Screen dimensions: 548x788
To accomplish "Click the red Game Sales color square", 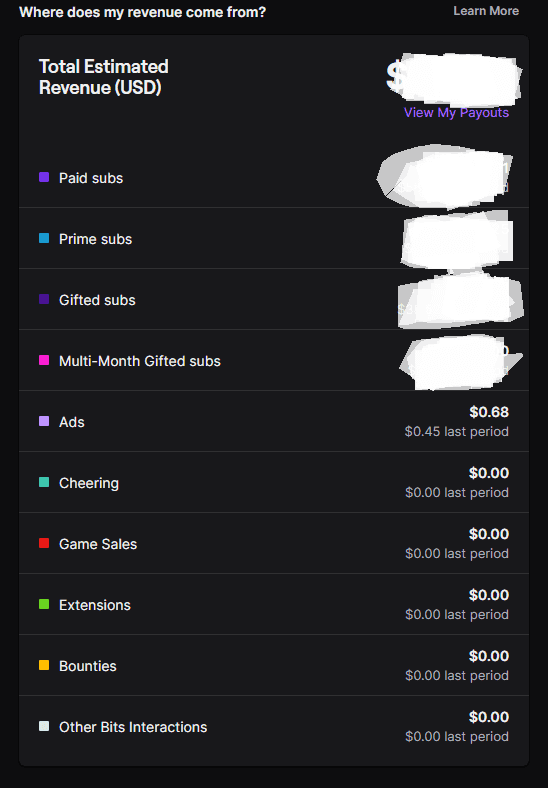I will [44, 543].
